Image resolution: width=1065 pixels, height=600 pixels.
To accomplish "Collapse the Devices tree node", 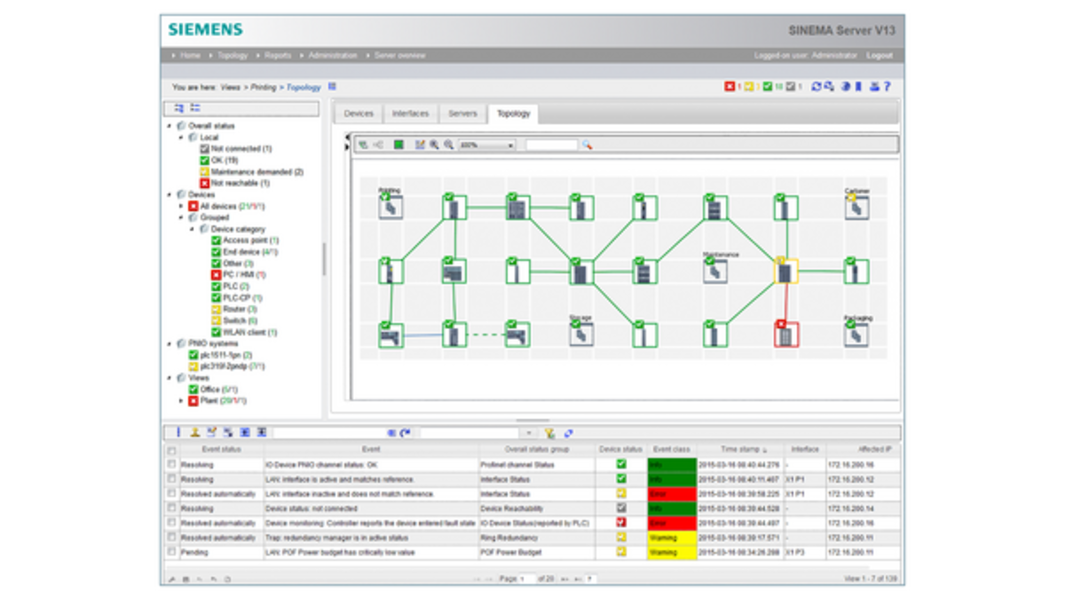I will pyautogui.click(x=170, y=194).
